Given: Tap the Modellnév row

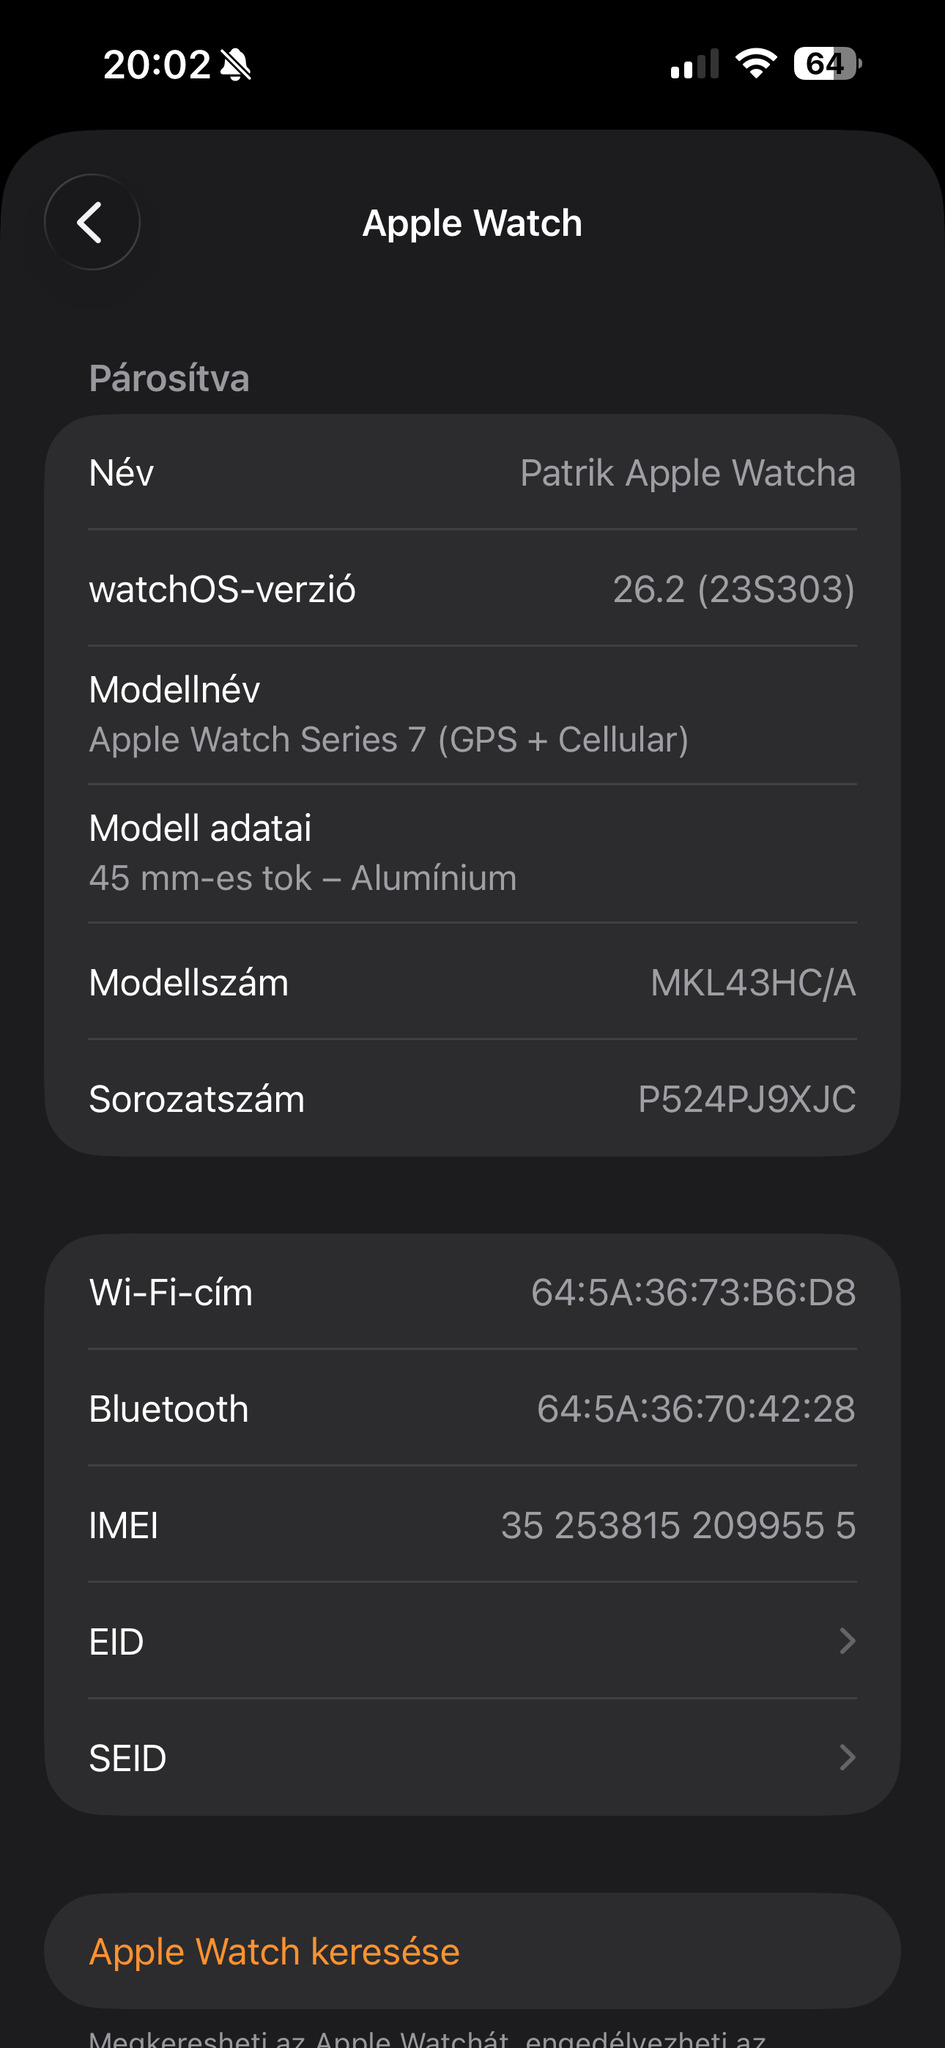Looking at the screenshot, I should [472, 715].
